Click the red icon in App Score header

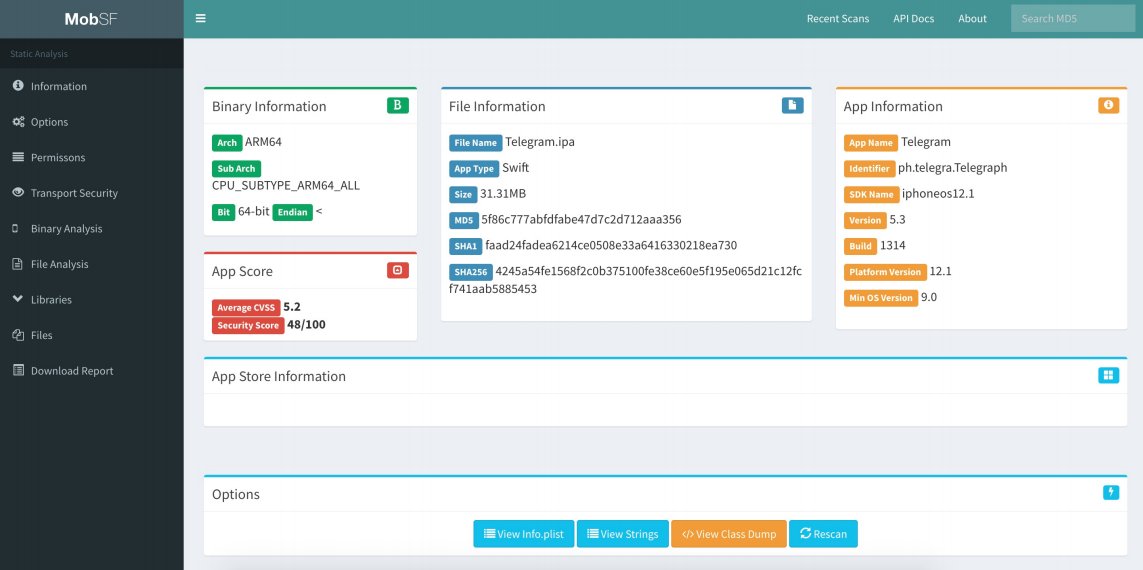(x=397, y=270)
